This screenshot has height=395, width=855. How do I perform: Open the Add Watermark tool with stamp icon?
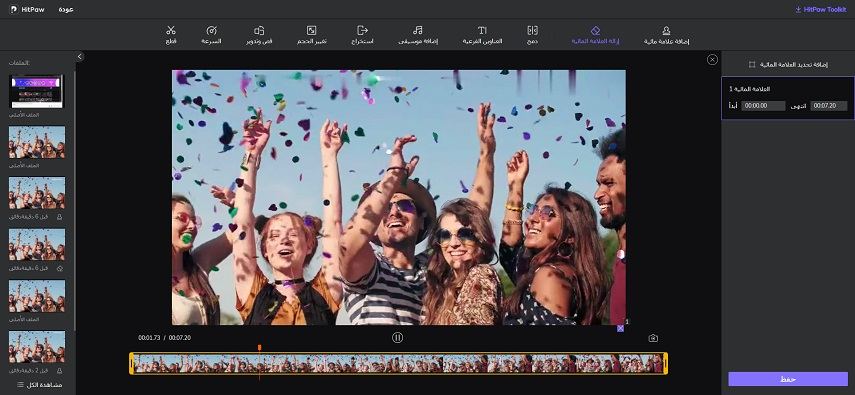[666, 34]
